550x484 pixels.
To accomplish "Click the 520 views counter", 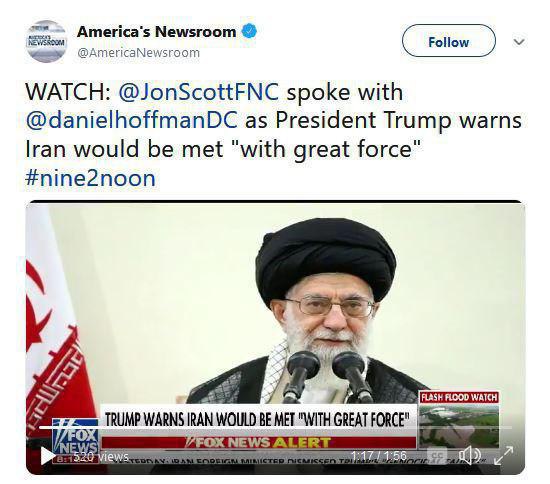I will (101, 457).
